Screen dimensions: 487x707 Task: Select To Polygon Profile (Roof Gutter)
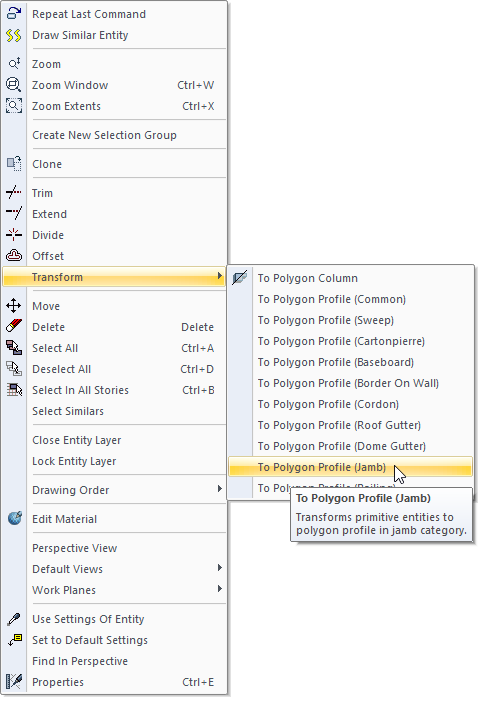pos(350,425)
